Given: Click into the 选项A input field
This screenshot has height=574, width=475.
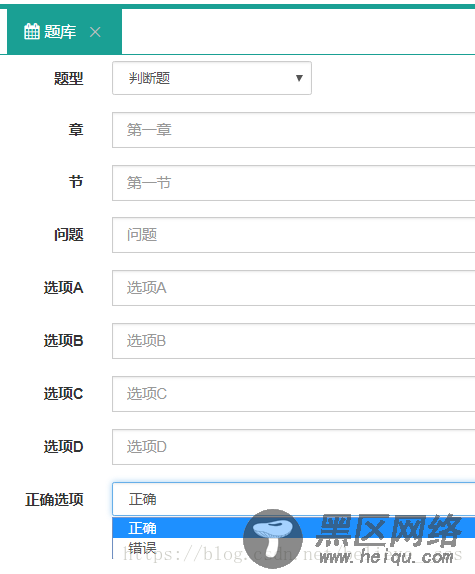Looking at the screenshot, I should pos(293,288).
